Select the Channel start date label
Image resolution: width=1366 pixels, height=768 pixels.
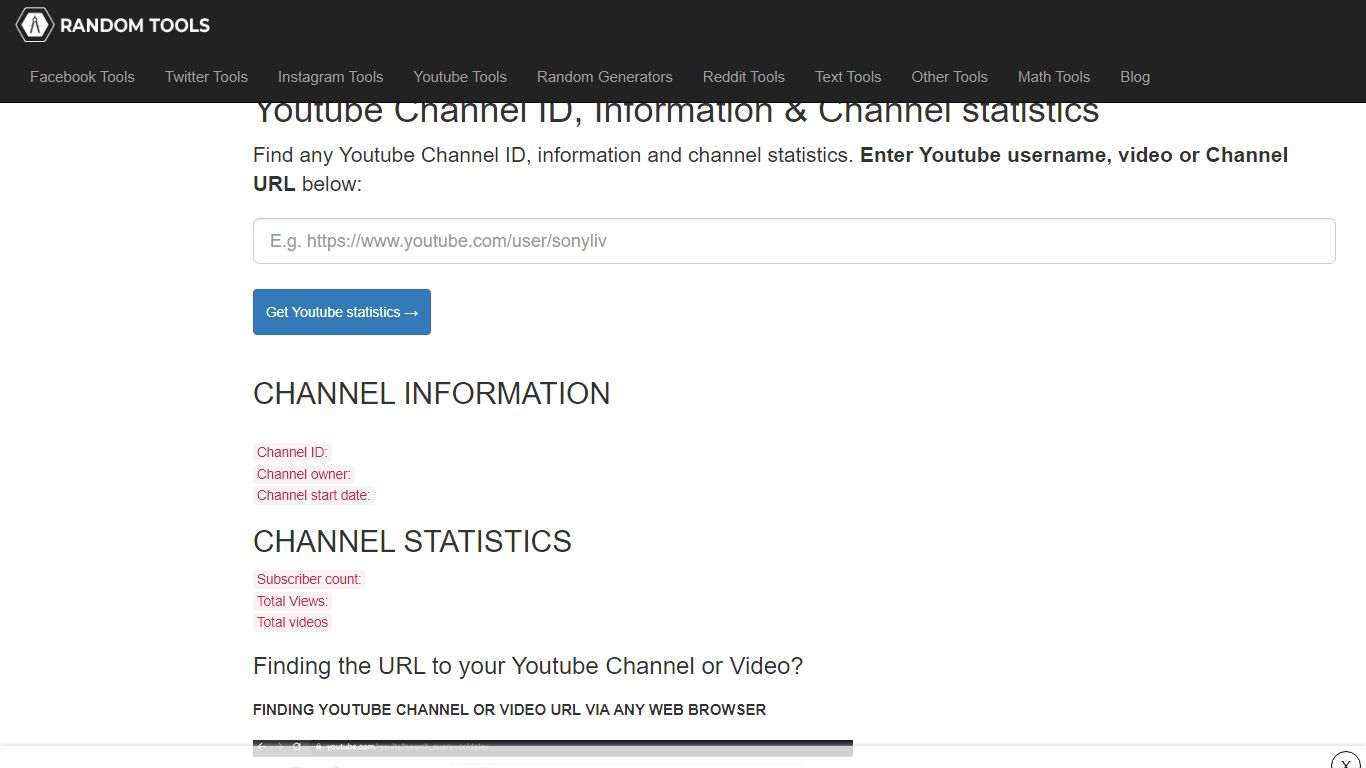pyautogui.click(x=313, y=495)
